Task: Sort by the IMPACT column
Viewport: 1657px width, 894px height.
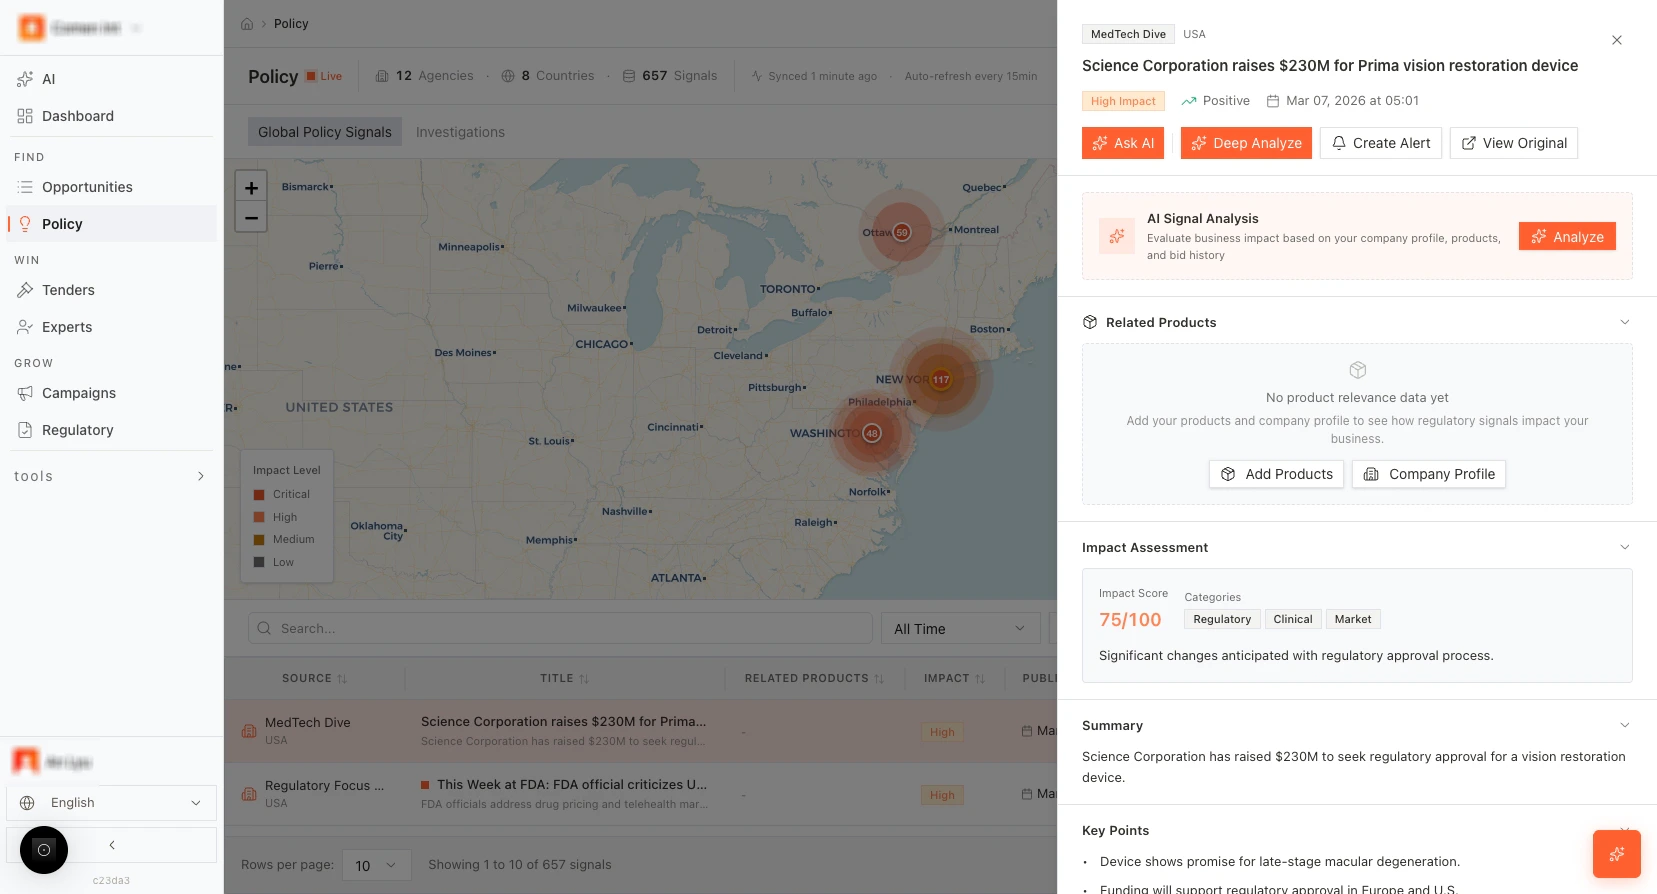Action: click(954, 678)
